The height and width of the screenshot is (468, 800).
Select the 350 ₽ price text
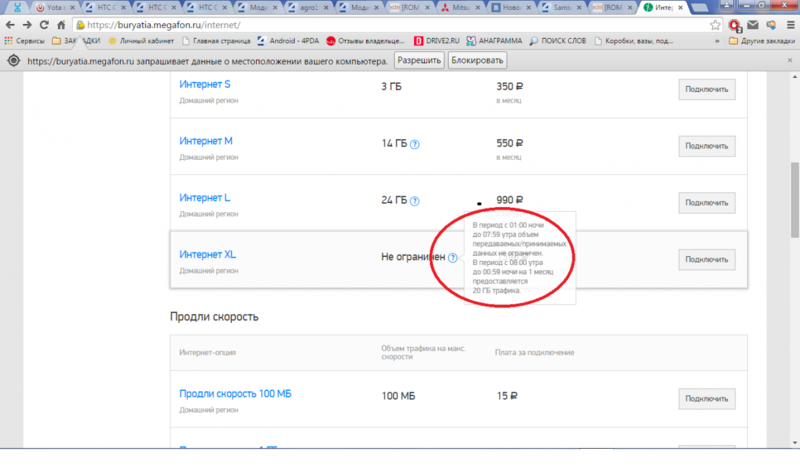tap(510, 87)
